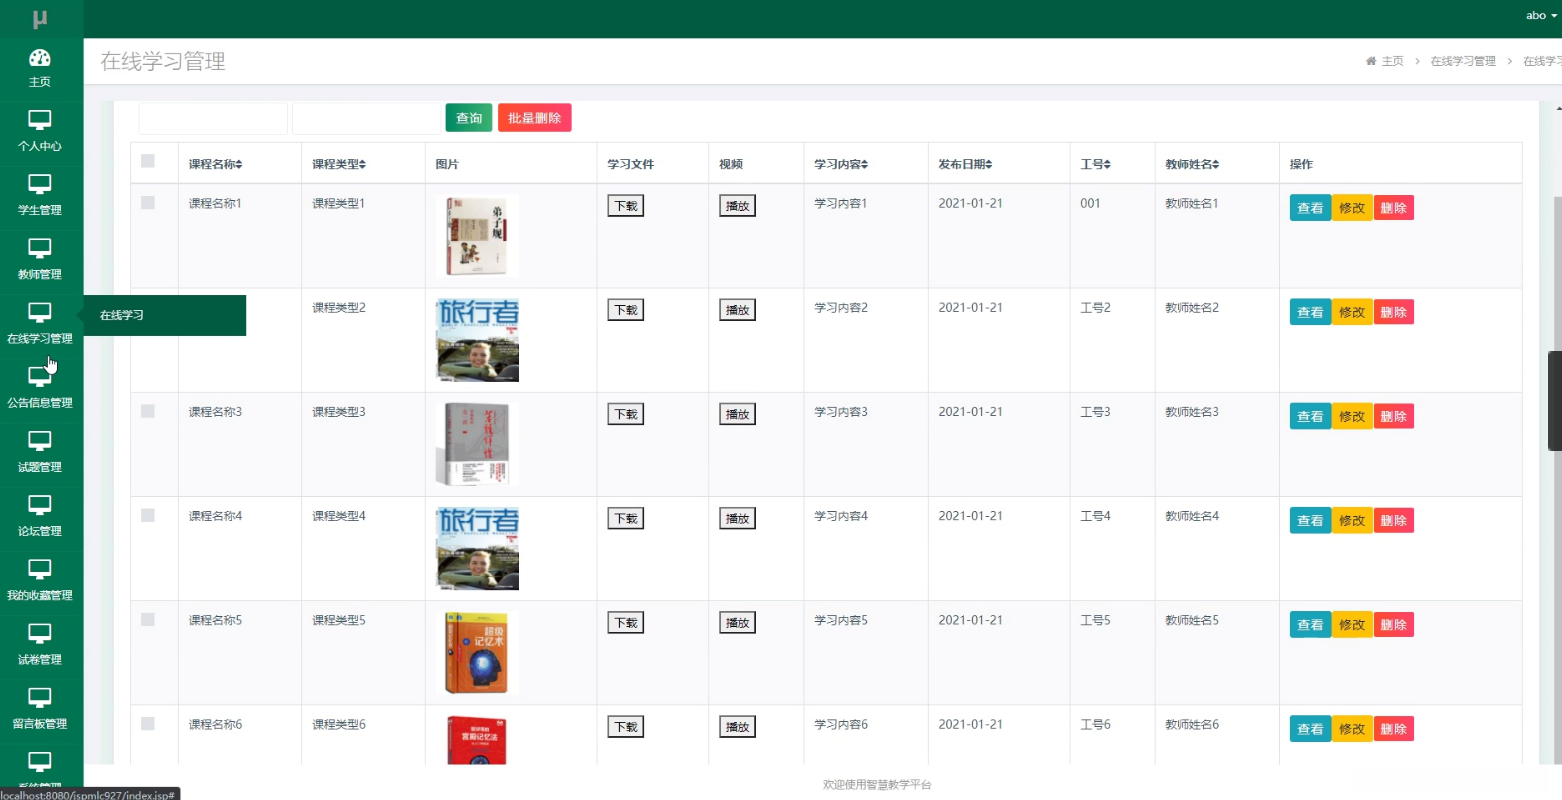The image size is (1562, 800).
Task: Download the study file for 课程名称1
Action: pos(626,206)
